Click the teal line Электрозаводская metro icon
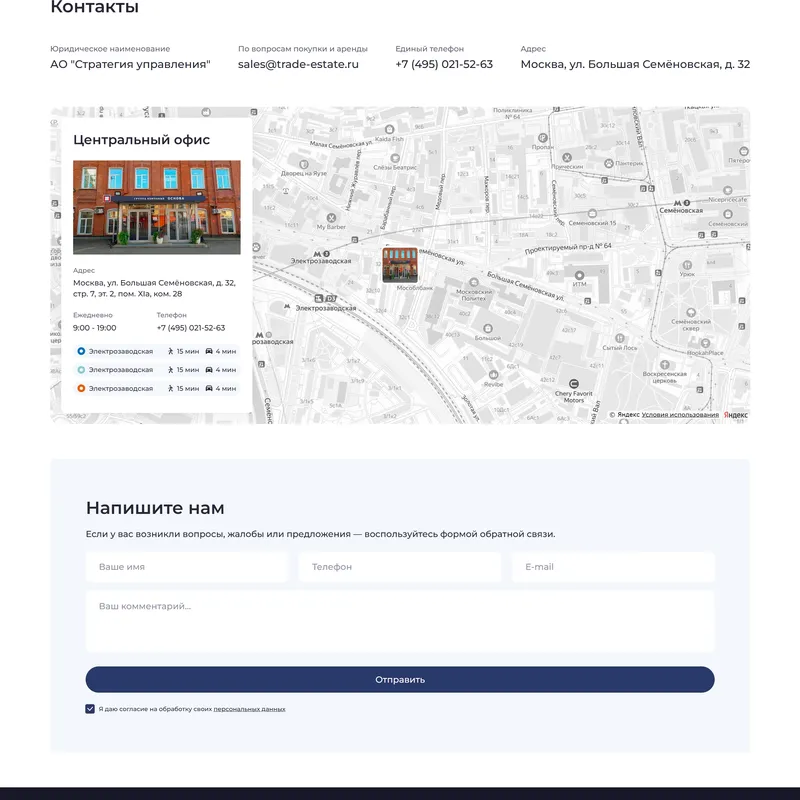Screen dimensions: 800x800 point(81,370)
